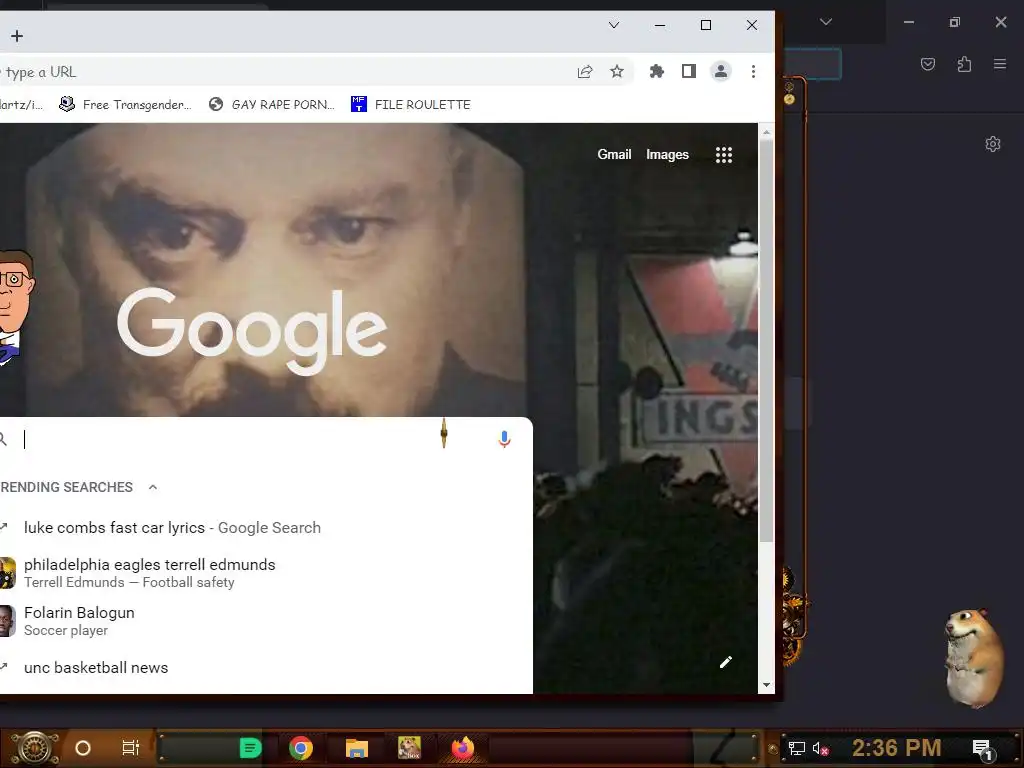Click Firefox address field
The height and width of the screenshot is (768, 1024).
click(812, 64)
